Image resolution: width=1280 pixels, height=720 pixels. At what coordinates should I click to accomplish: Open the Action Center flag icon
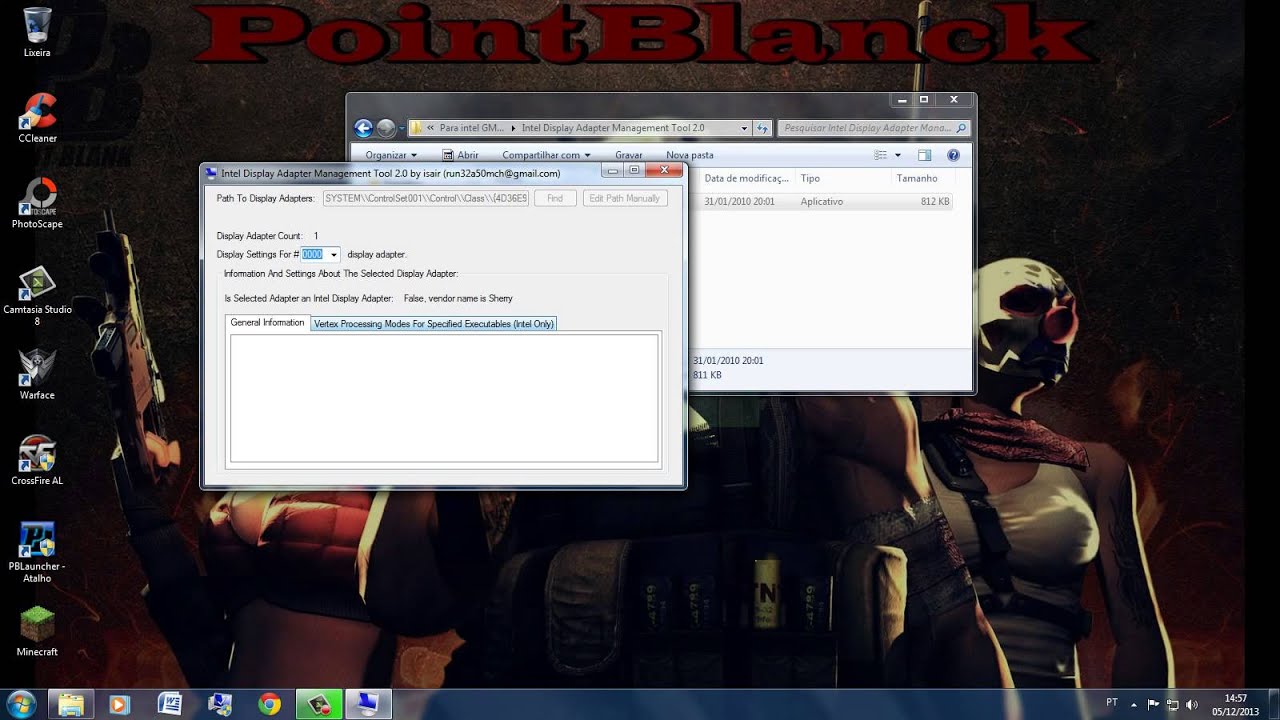click(x=1154, y=704)
